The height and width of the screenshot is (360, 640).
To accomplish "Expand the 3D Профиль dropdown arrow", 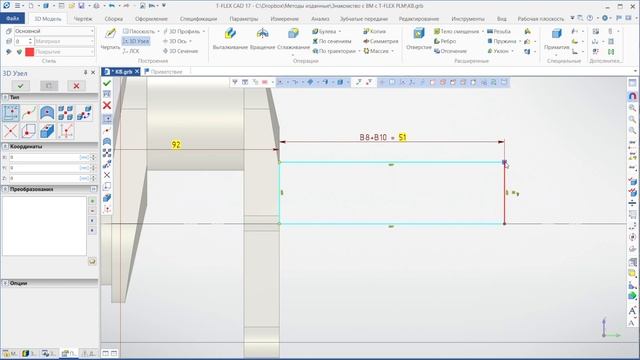I will 204,31.
